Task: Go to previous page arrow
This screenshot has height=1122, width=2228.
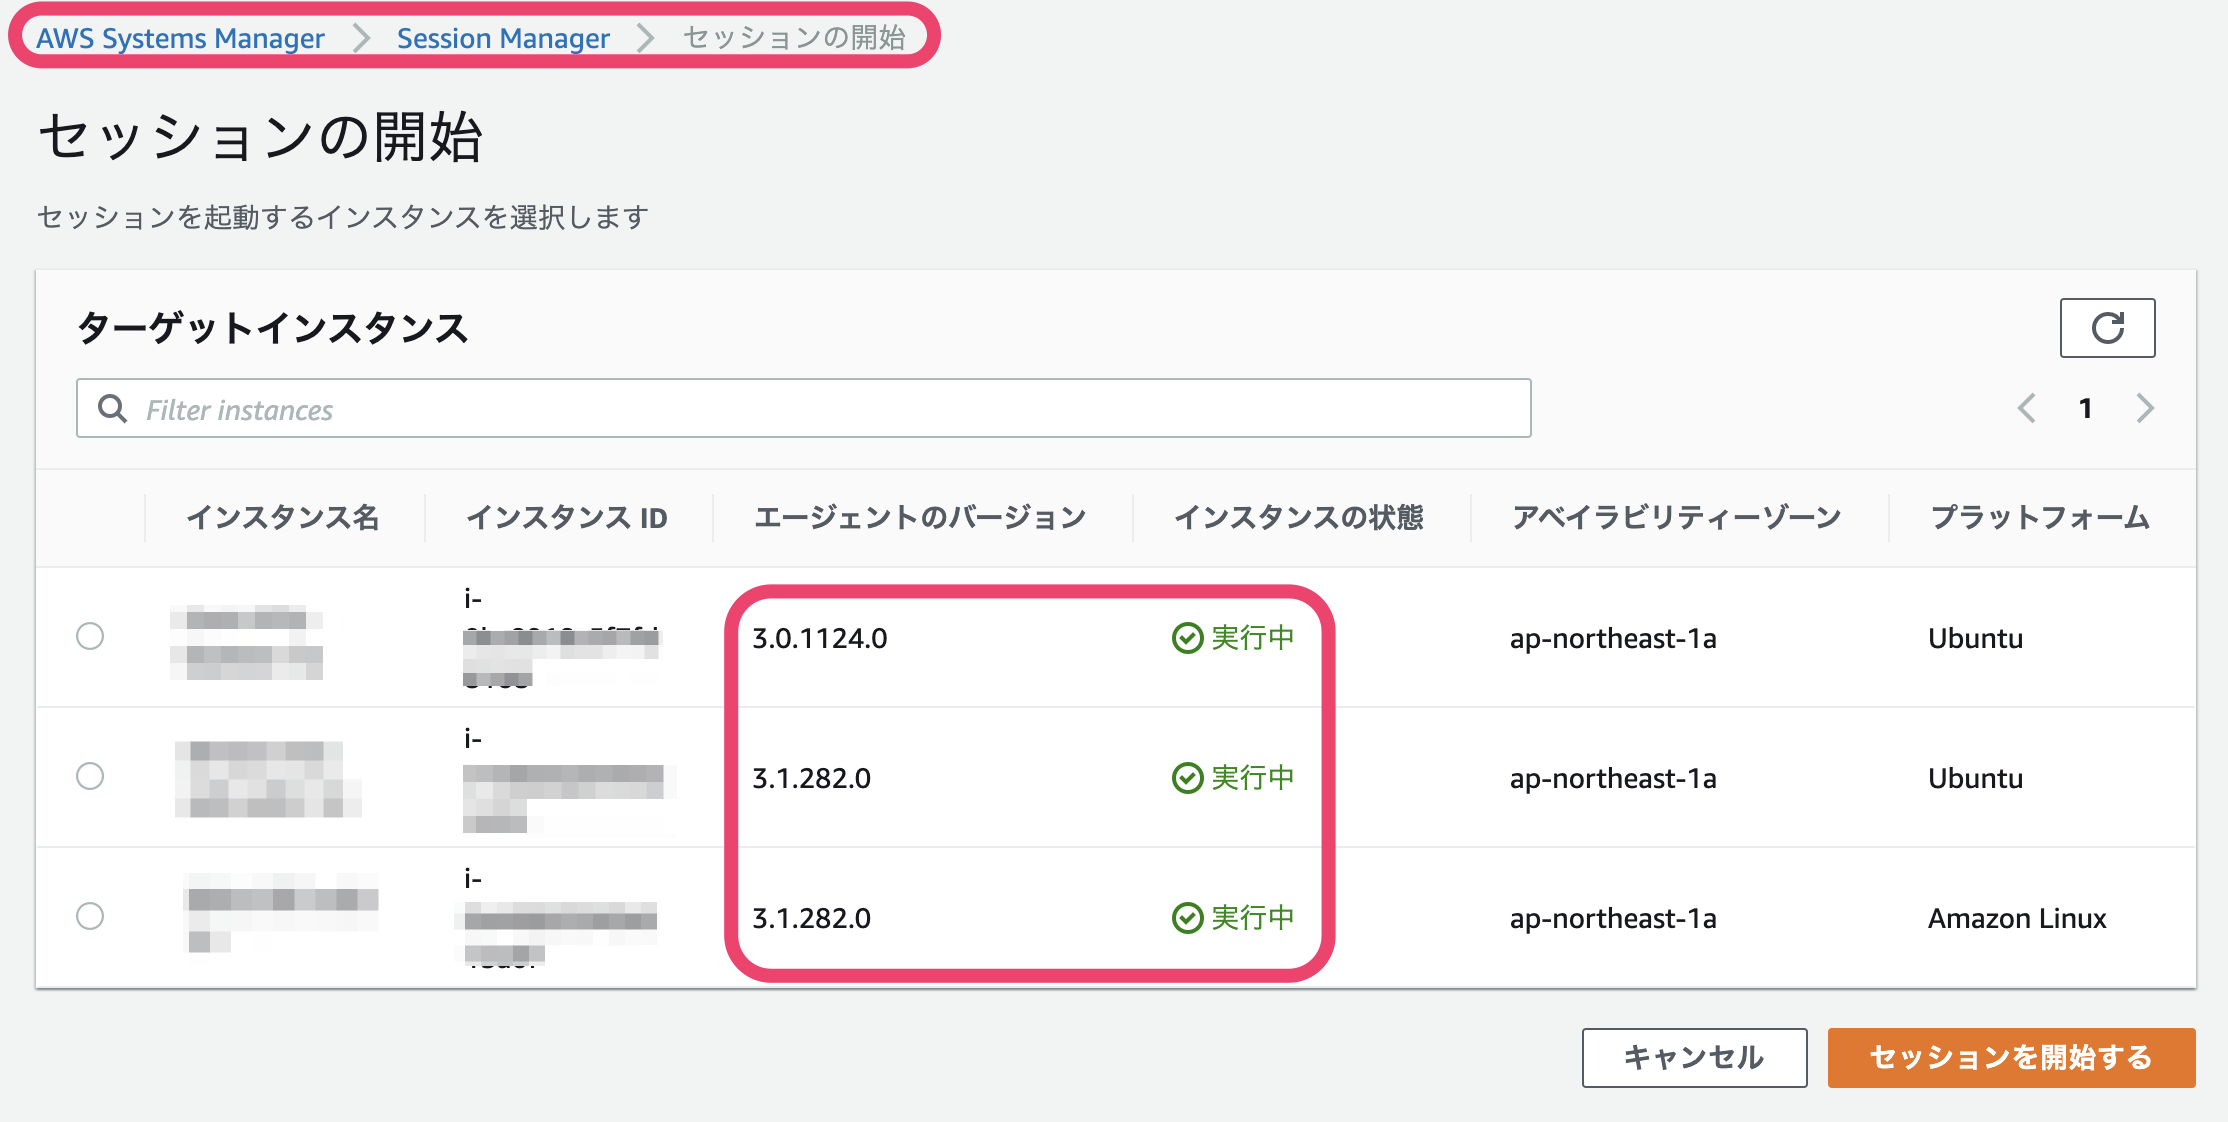Action: point(2027,408)
